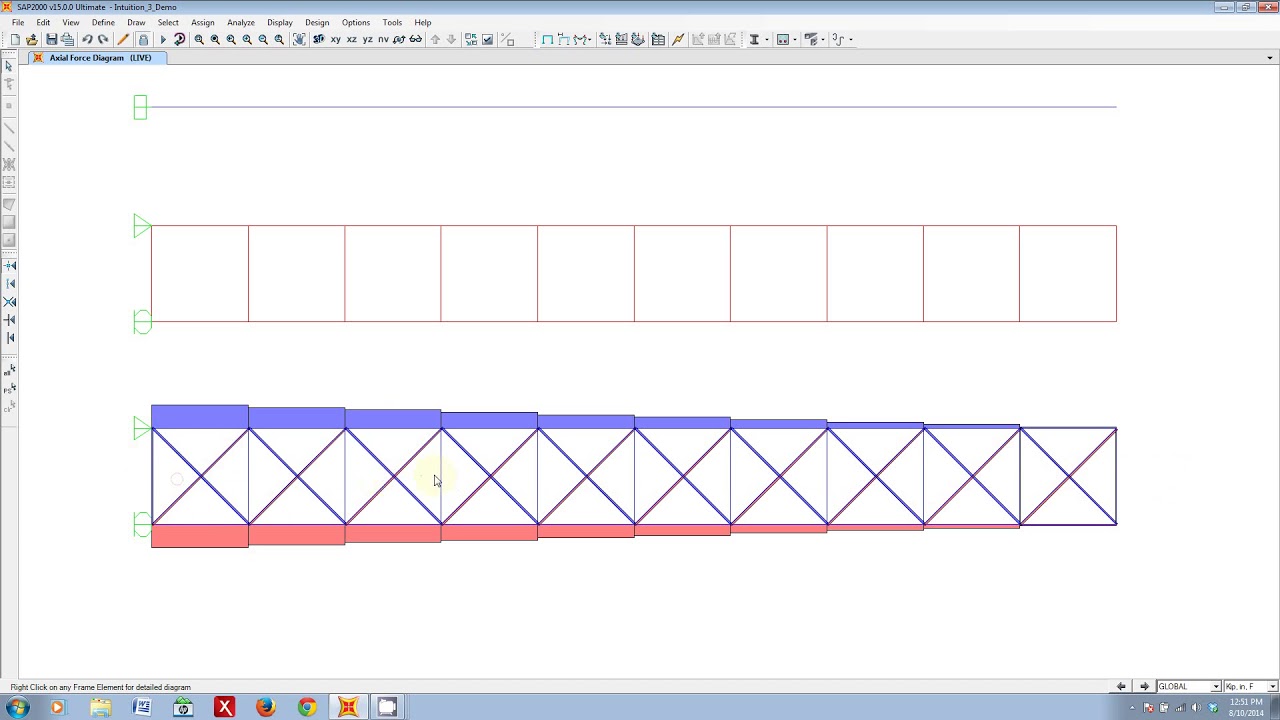
Task: Expand the last toolbar options dropdown arrow
Action: (851, 40)
